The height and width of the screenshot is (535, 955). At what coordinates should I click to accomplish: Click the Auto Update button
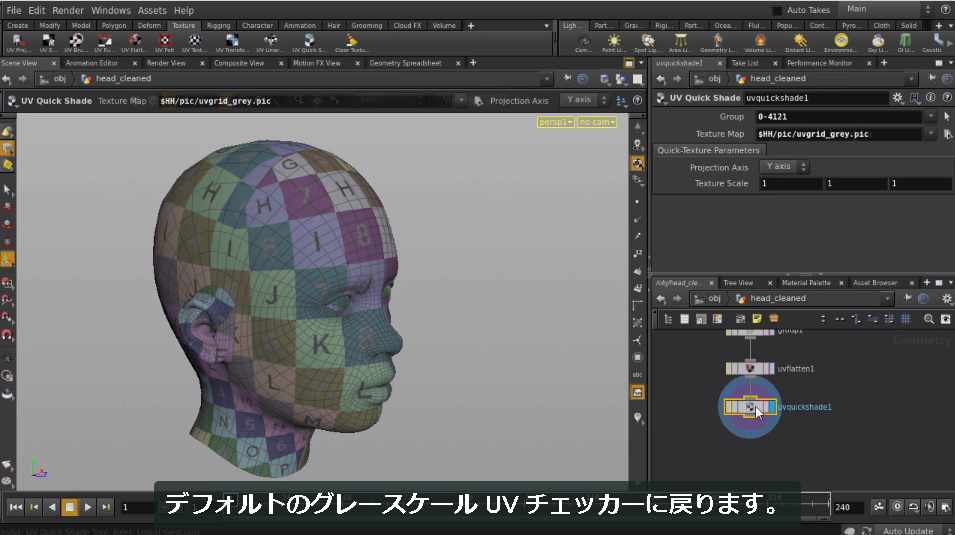[907, 531]
